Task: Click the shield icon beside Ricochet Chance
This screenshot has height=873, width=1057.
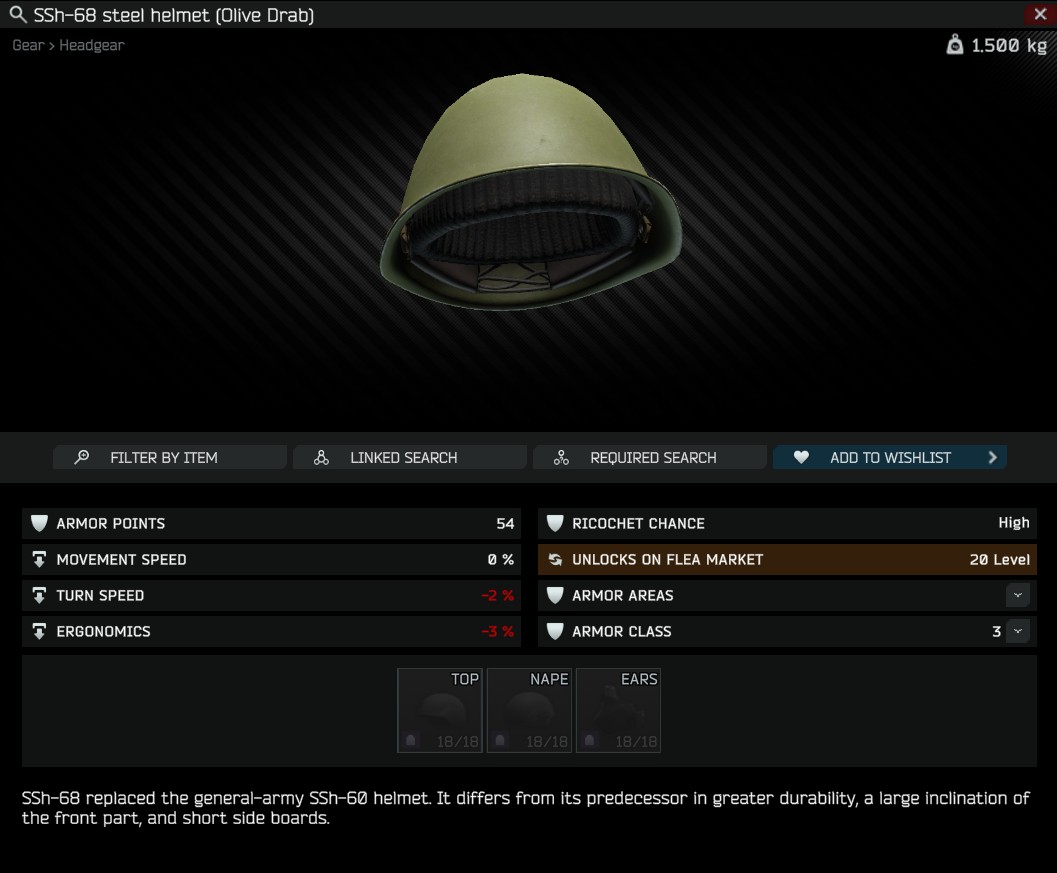Action: point(555,523)
